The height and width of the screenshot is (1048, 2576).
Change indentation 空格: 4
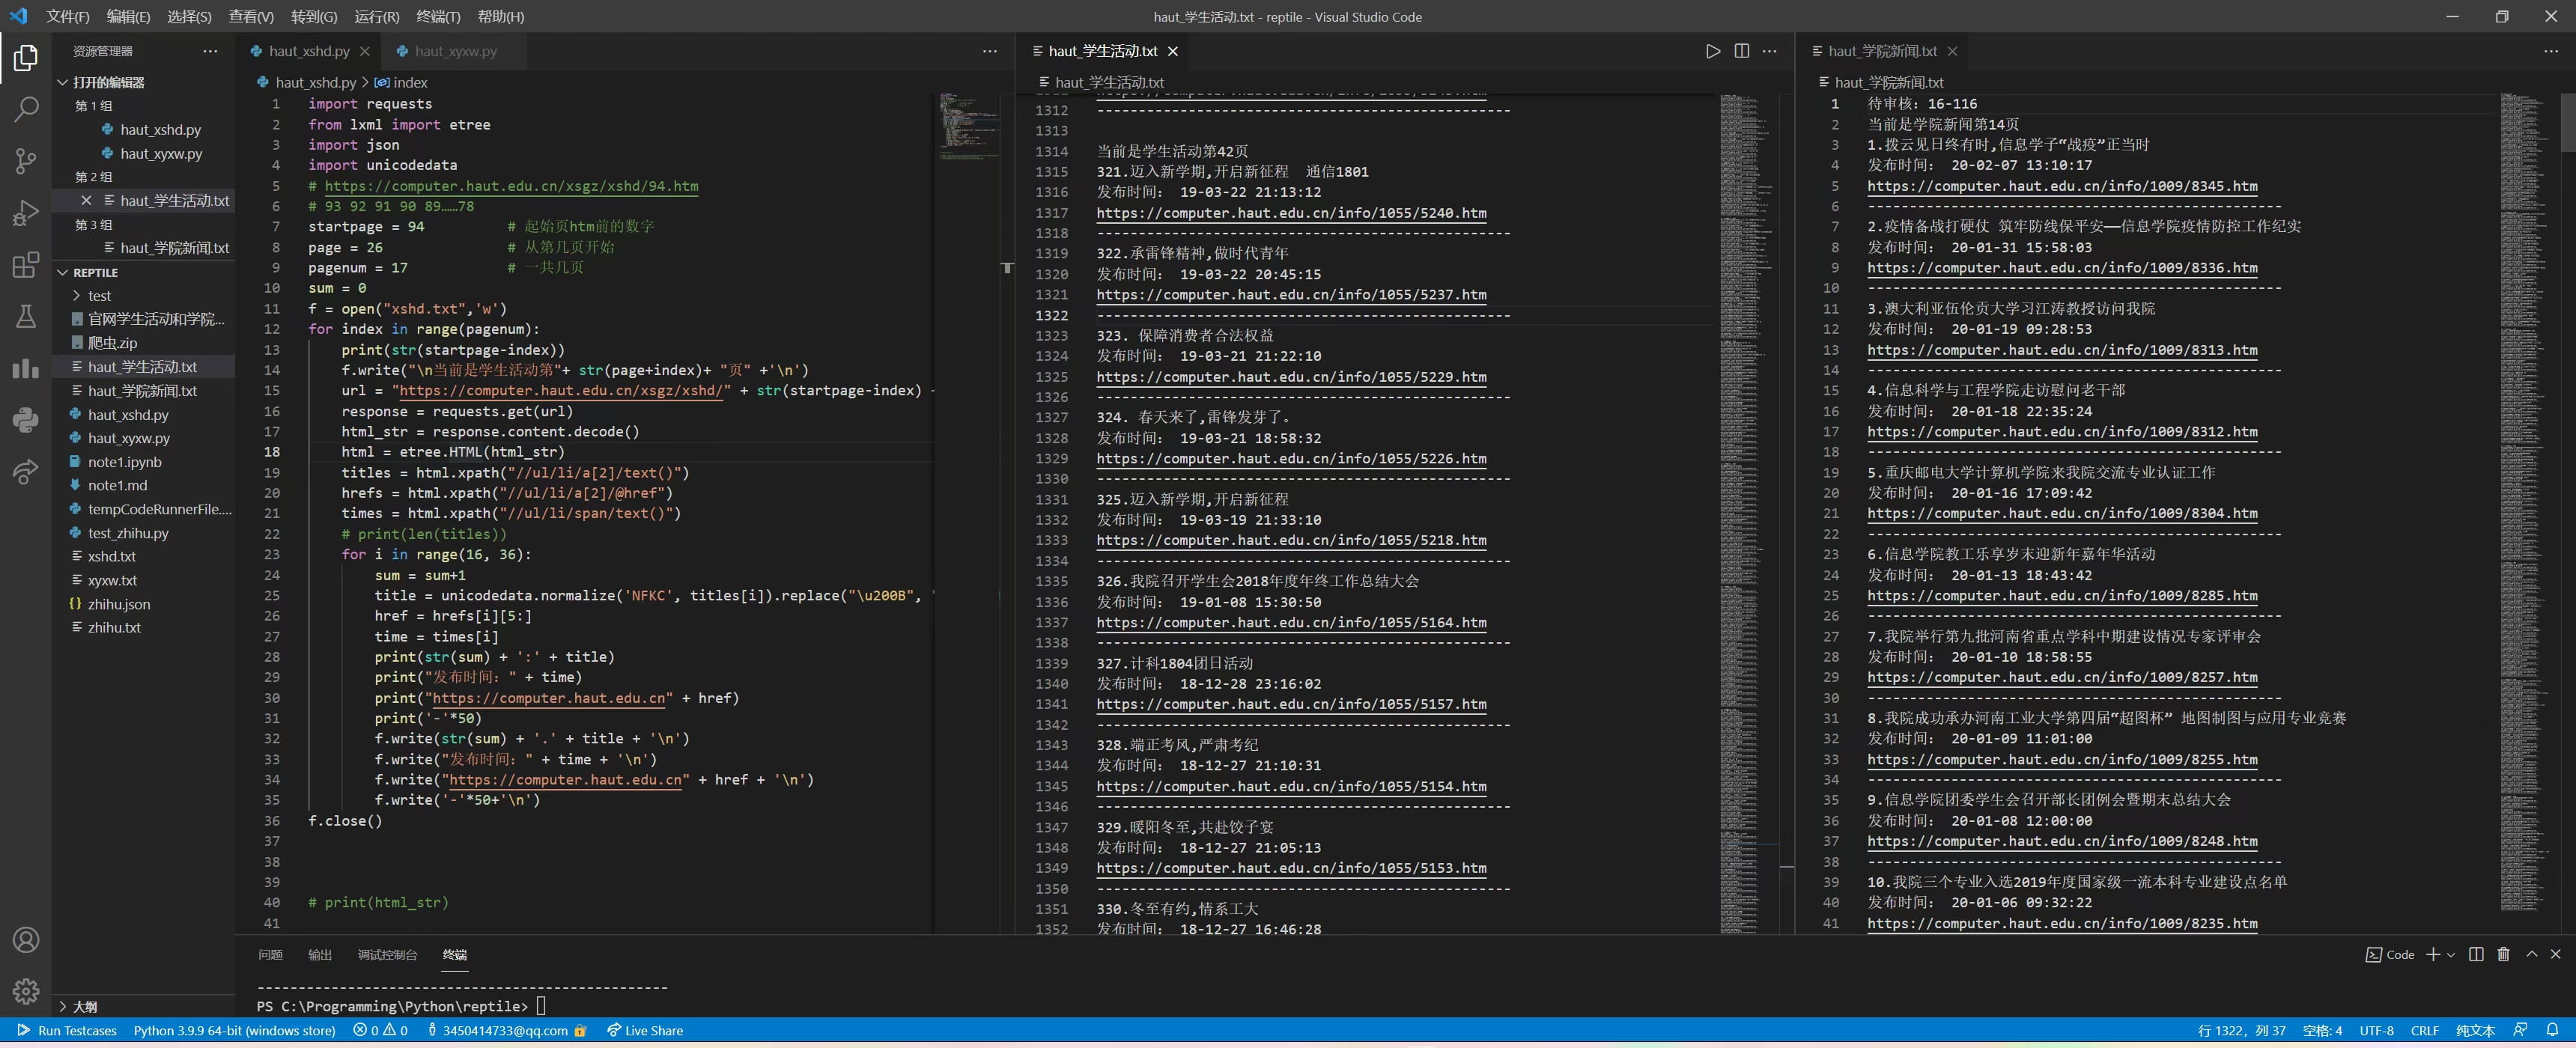point(2322,1030)
